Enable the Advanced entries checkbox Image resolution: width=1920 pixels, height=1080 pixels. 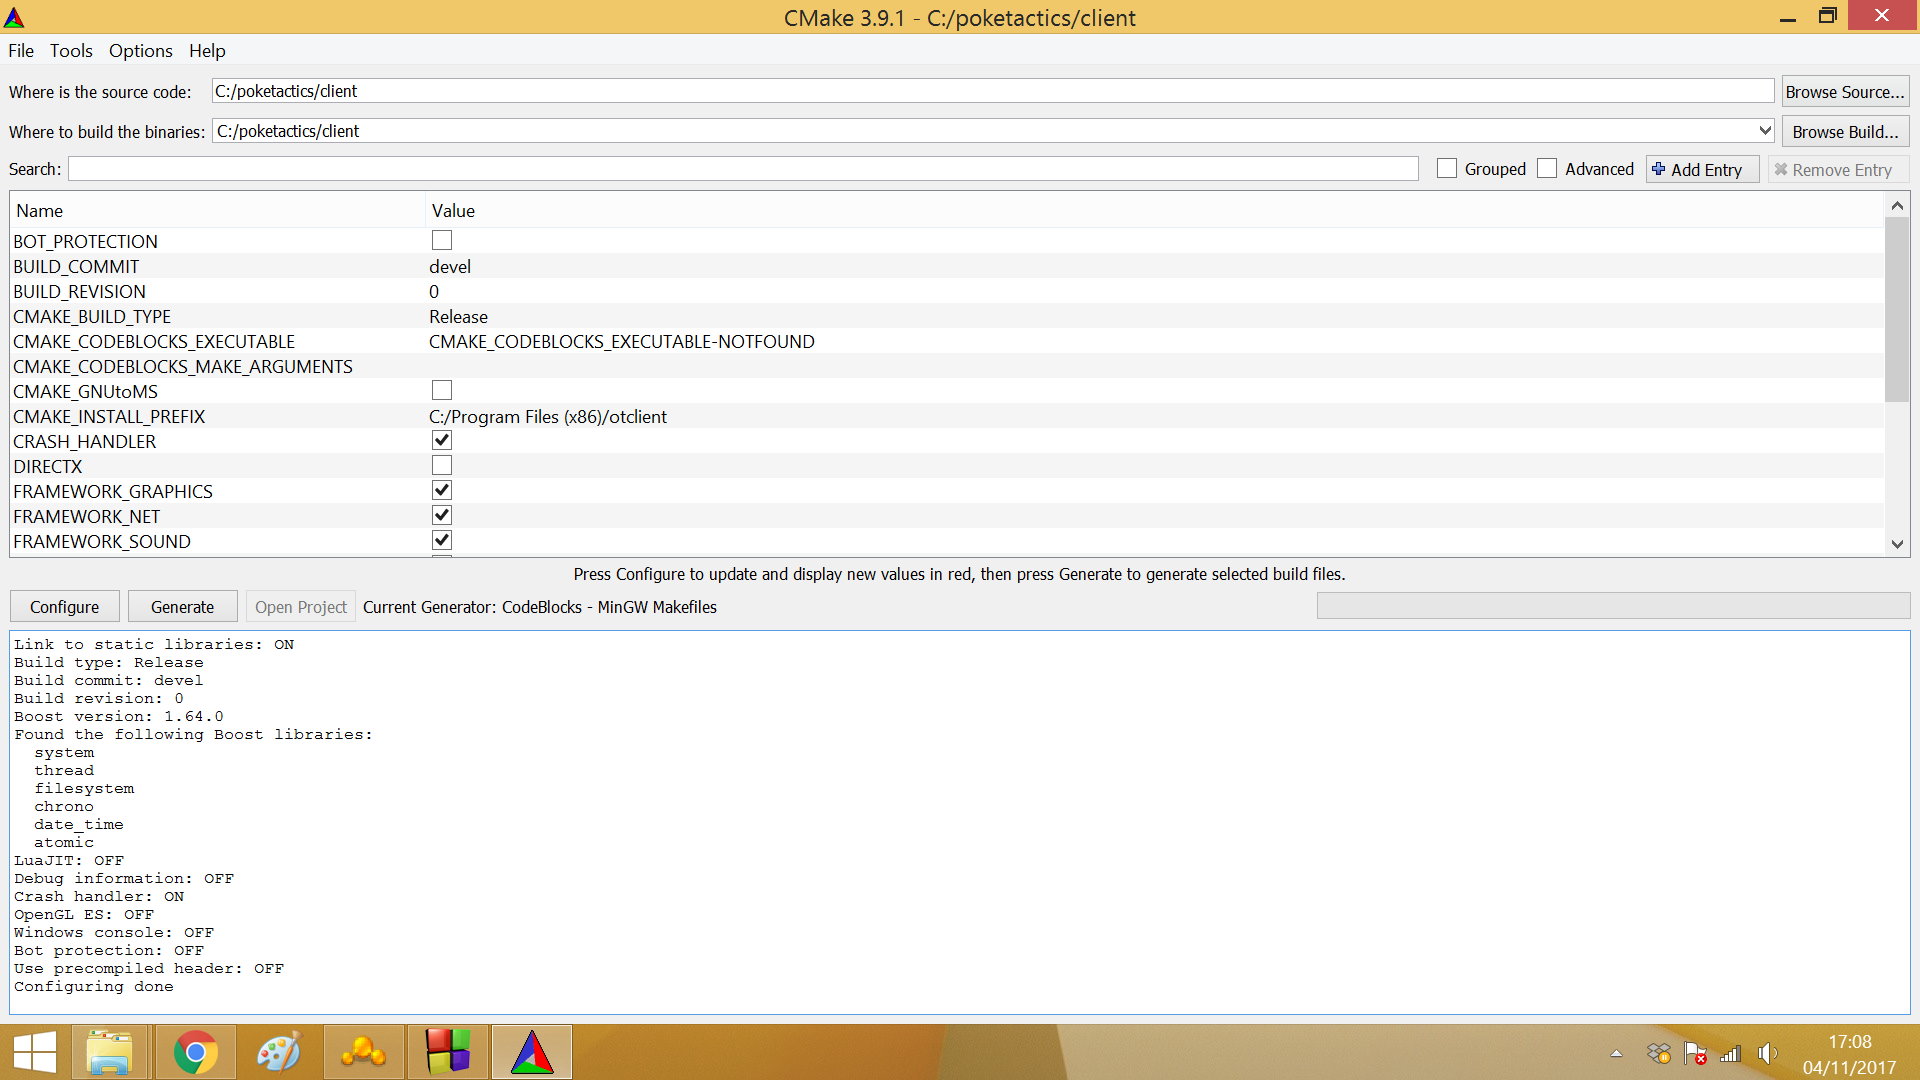(x=1547, y=169)
